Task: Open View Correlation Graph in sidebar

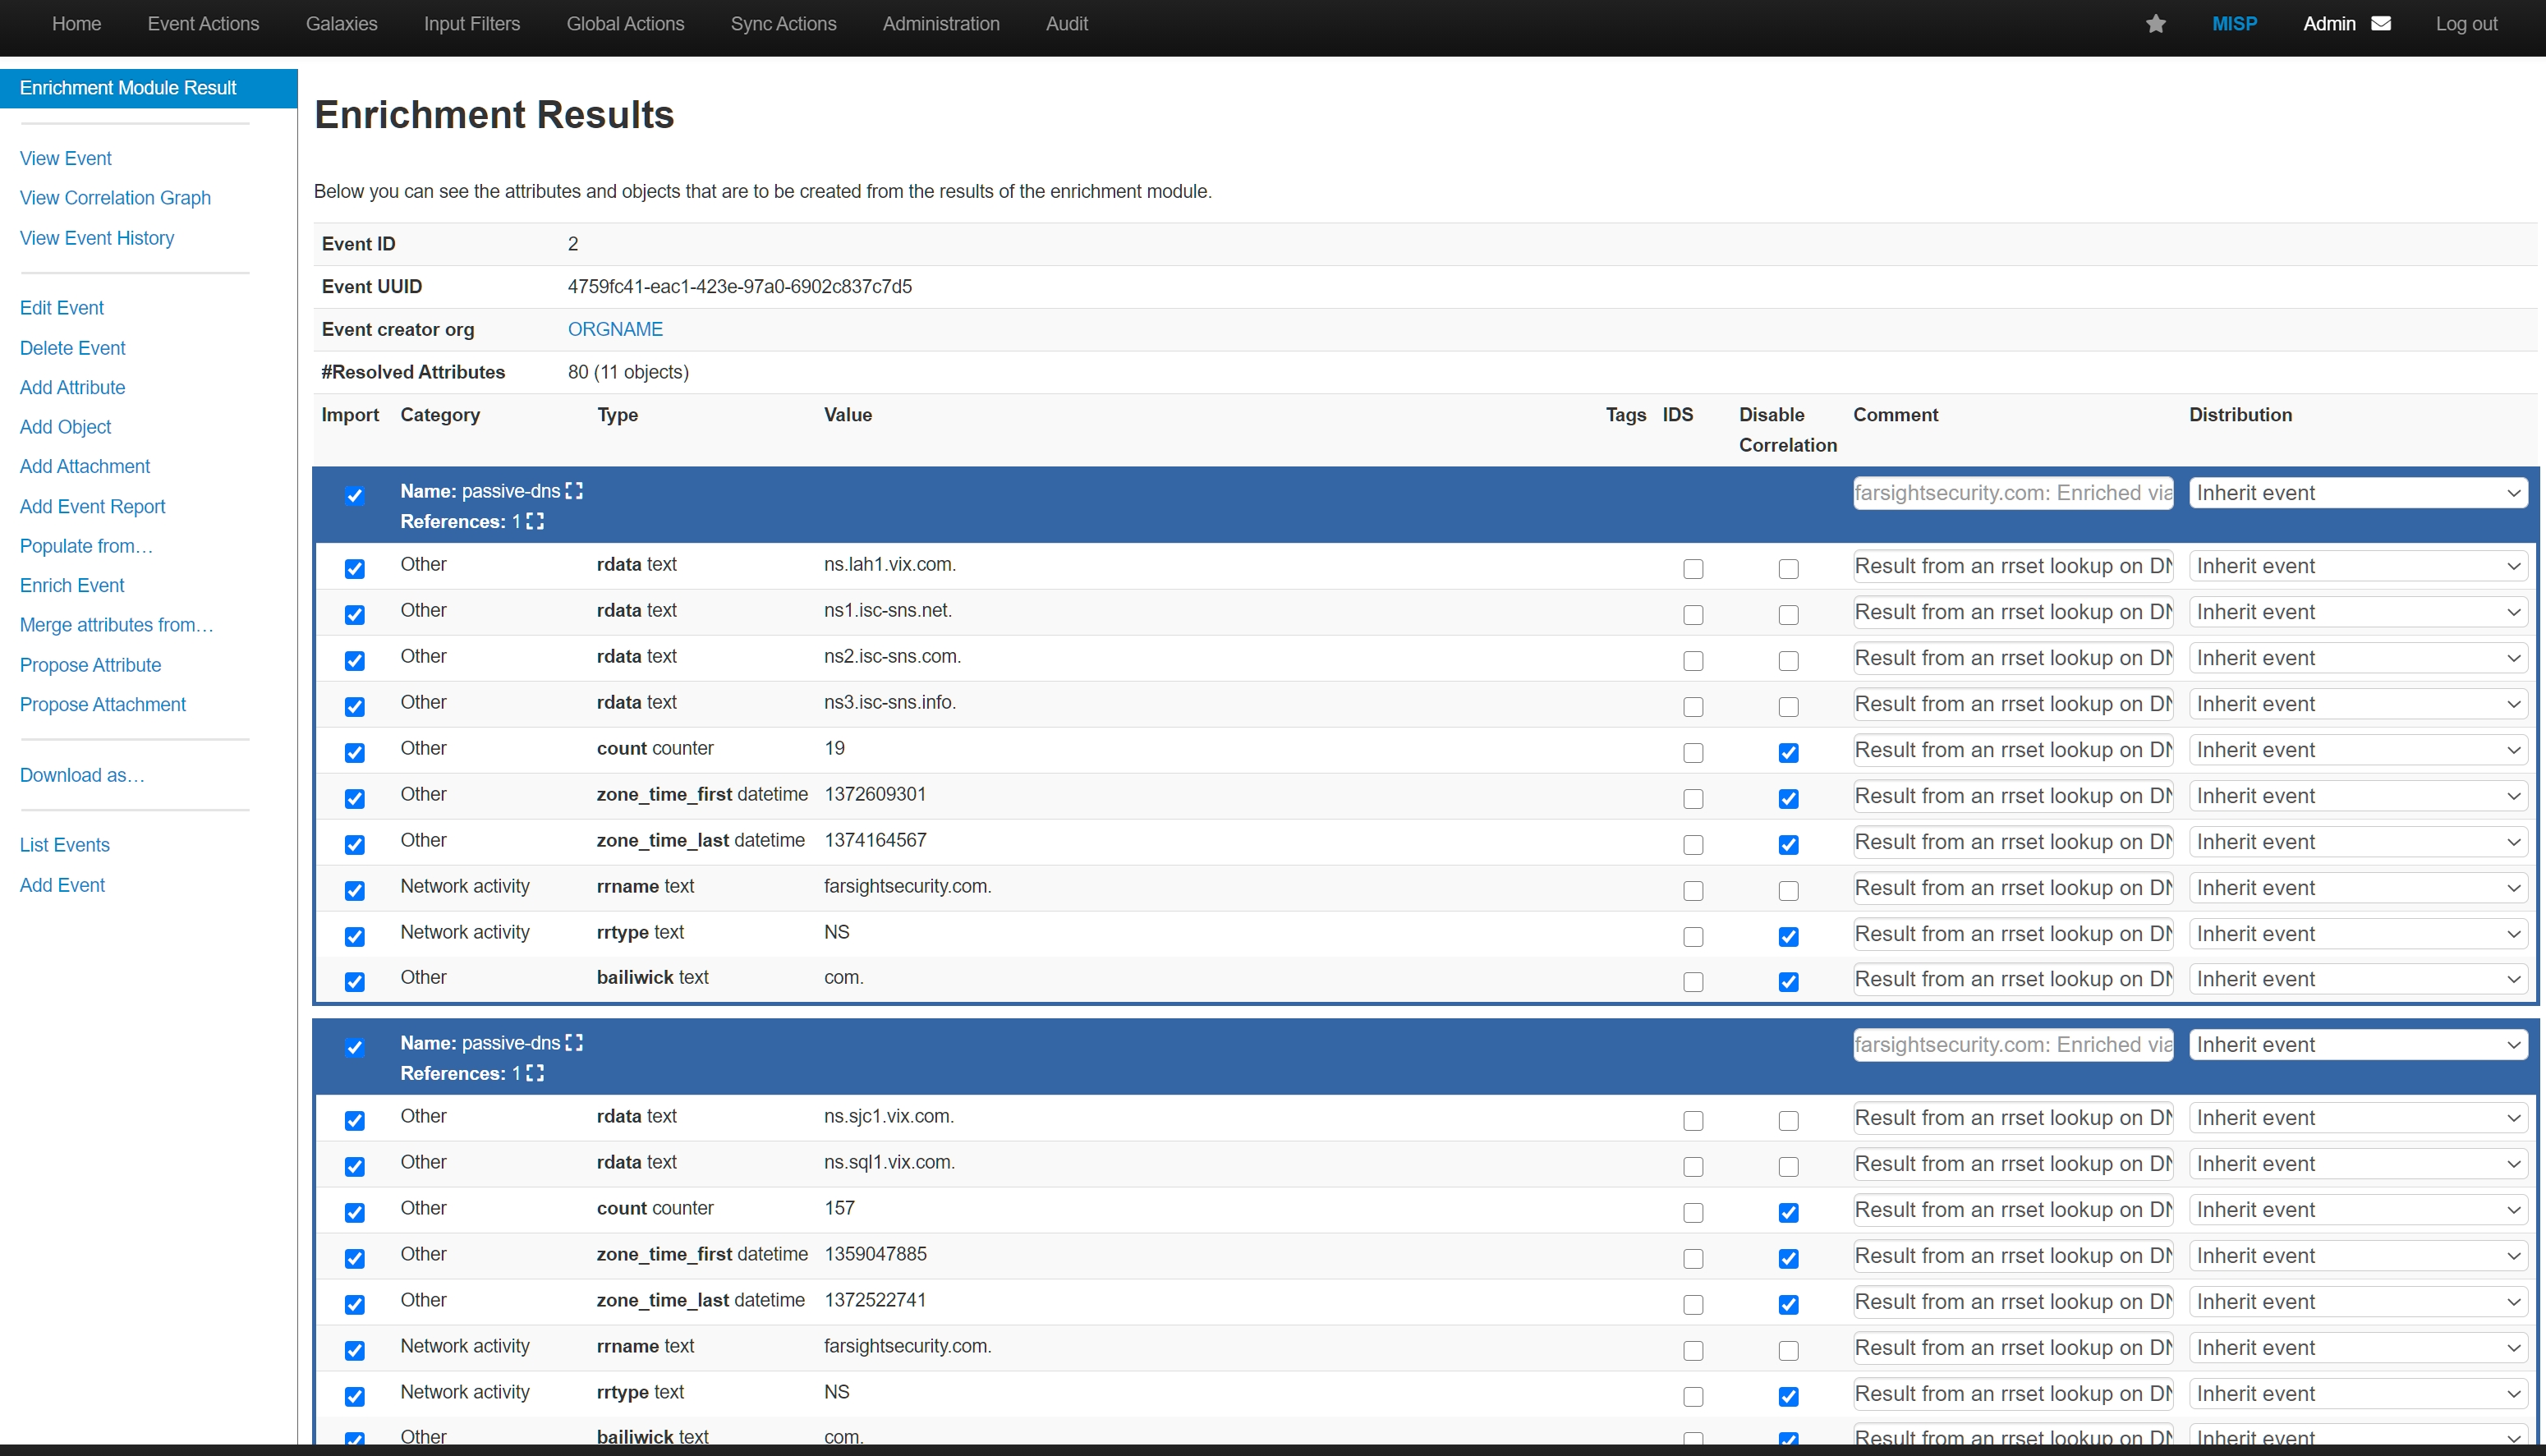Action: pos(115,198)
